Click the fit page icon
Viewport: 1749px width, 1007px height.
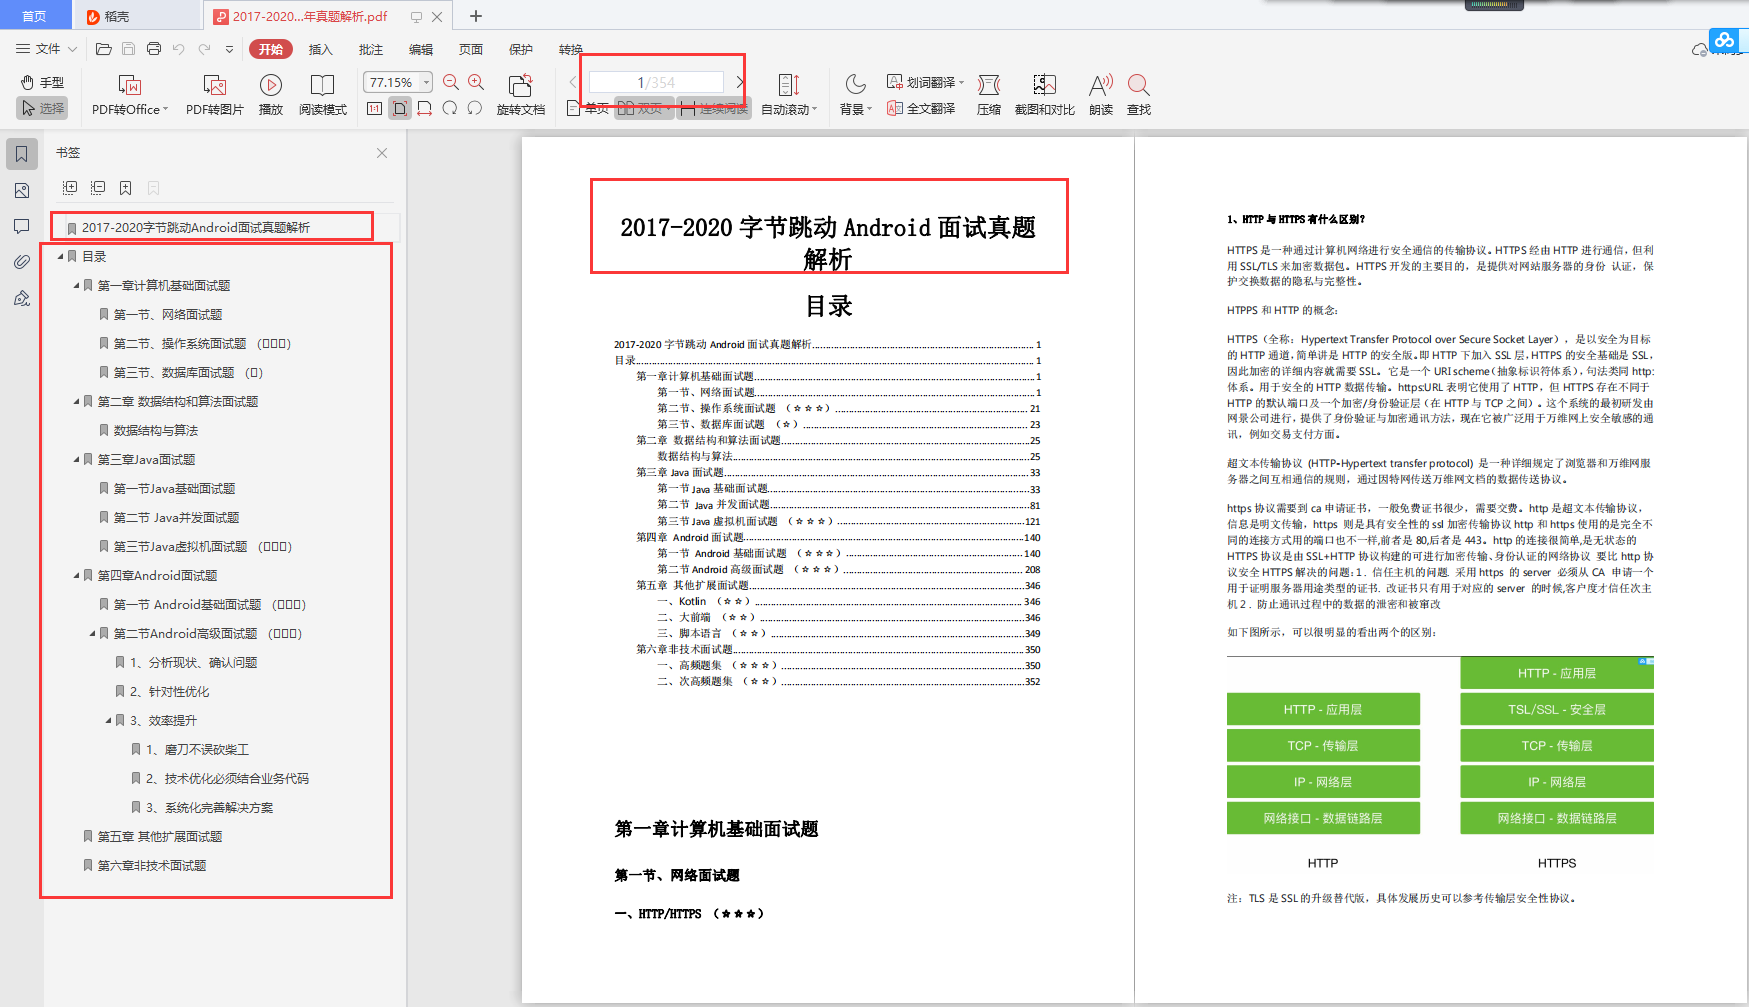(x=400, y=108)
